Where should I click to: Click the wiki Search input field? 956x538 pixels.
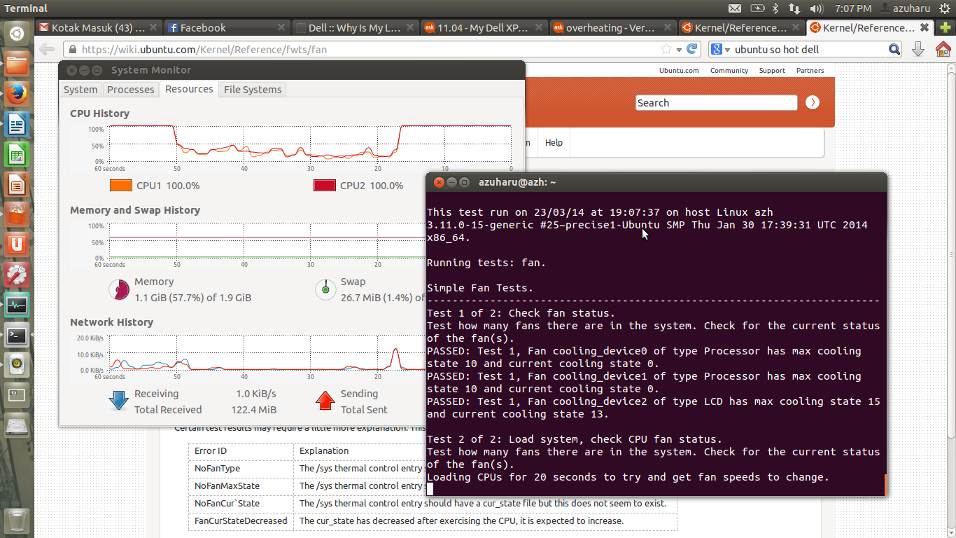pyautogui.click(x=715, y=103)
